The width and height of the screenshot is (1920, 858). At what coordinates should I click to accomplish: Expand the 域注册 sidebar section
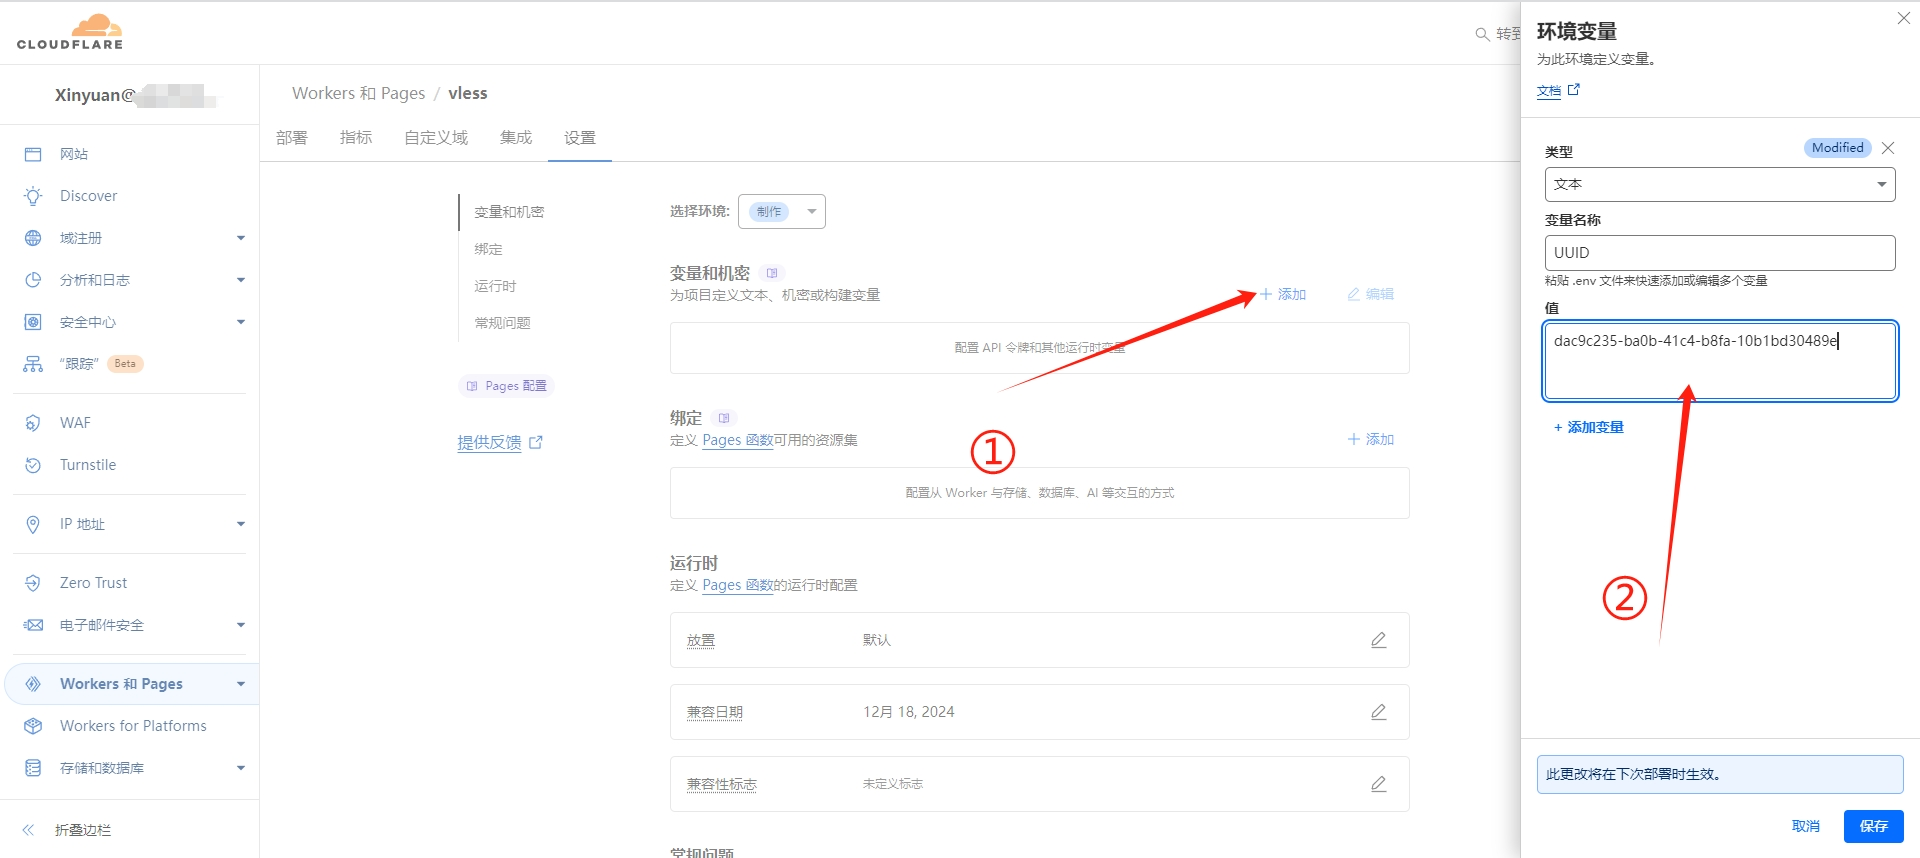pos(240,238)
